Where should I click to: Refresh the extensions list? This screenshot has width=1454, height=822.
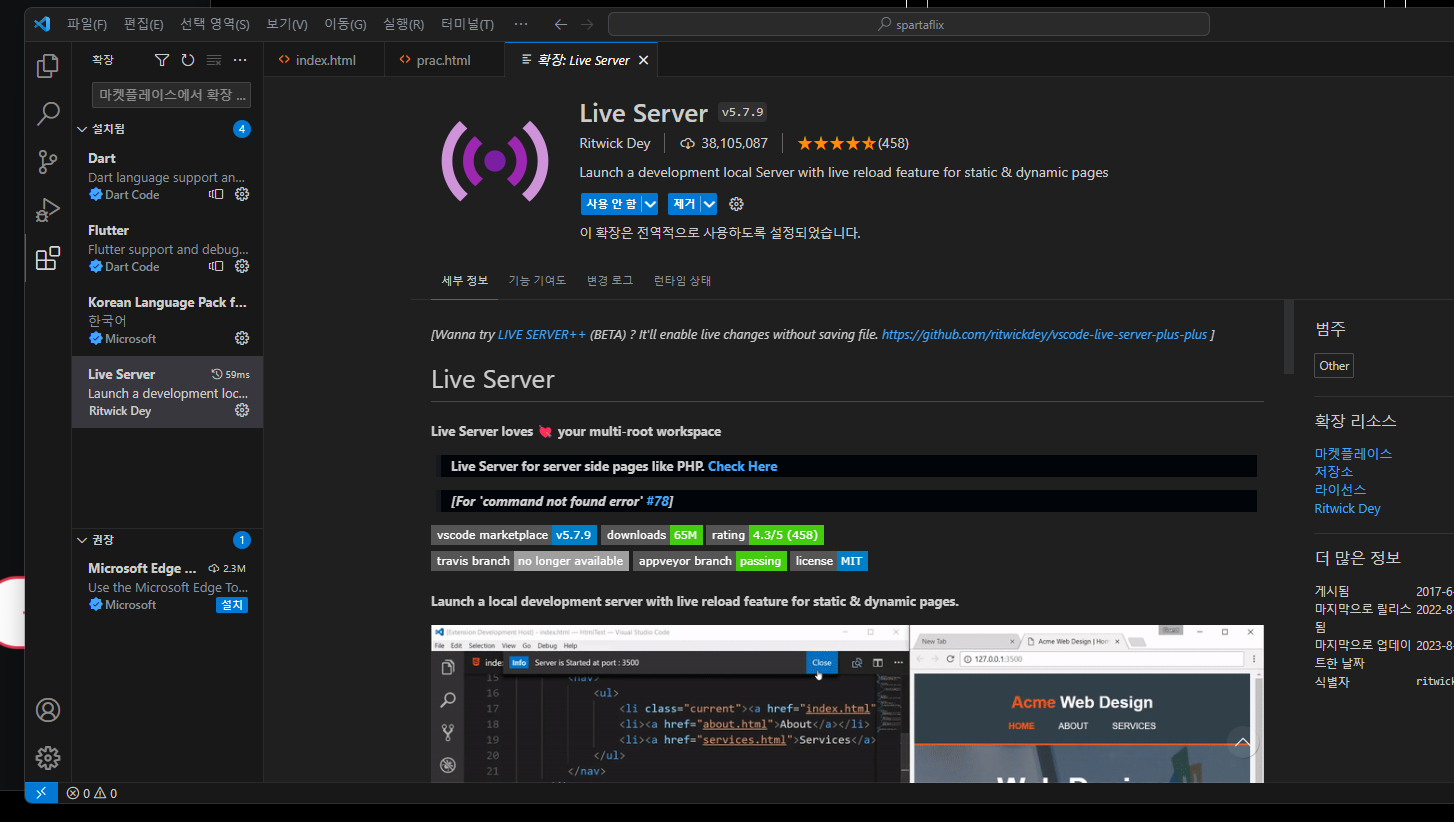tap(188, 60)
